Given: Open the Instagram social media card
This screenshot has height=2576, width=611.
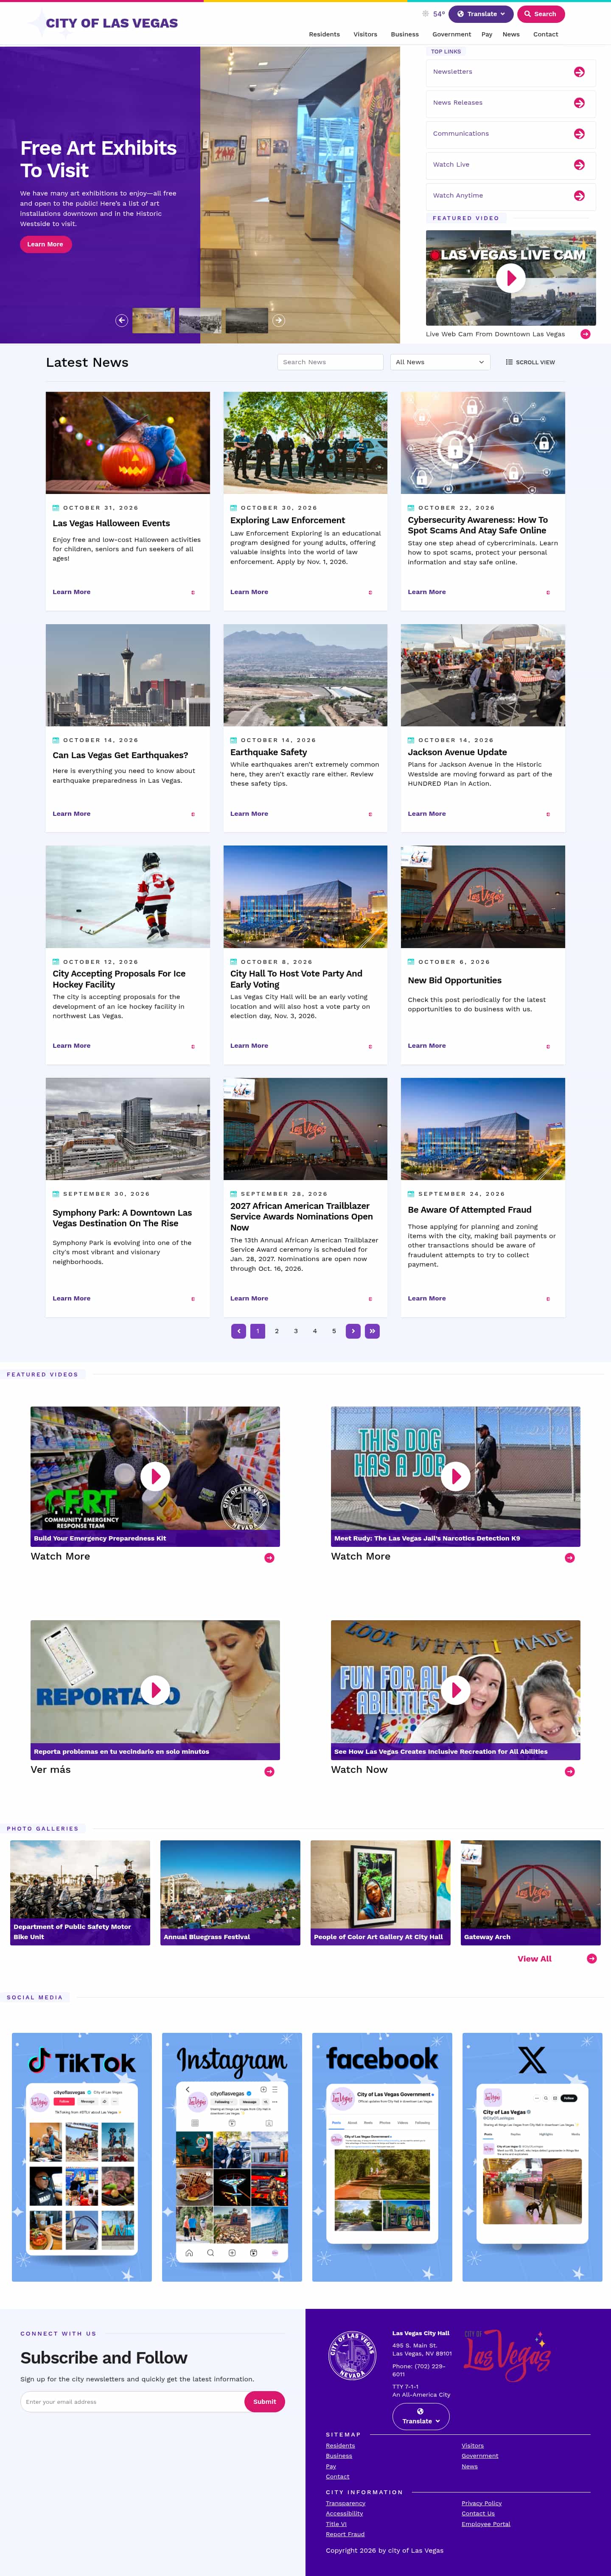Looking at the screenshot, I should (x=232, y=2156).
